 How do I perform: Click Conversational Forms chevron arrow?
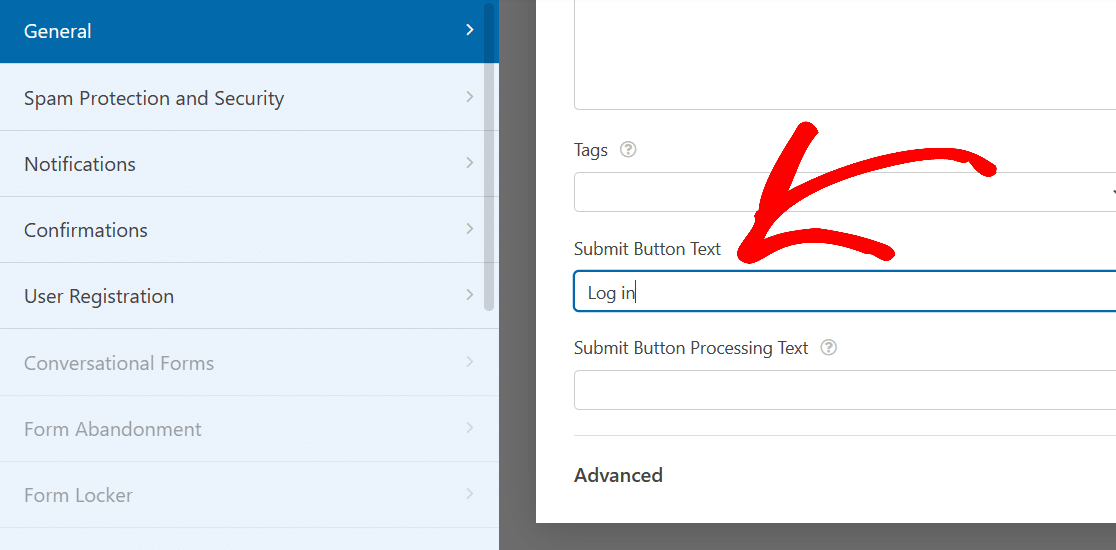point(470,362)
